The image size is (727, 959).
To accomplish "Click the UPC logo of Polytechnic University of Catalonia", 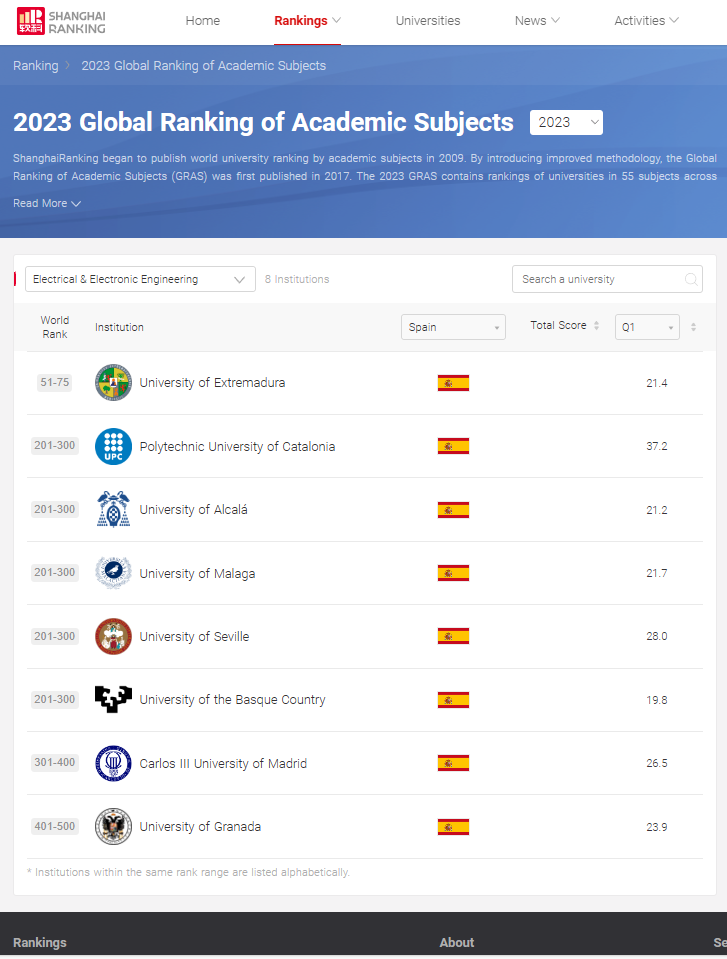I will [x=113, y=446].
